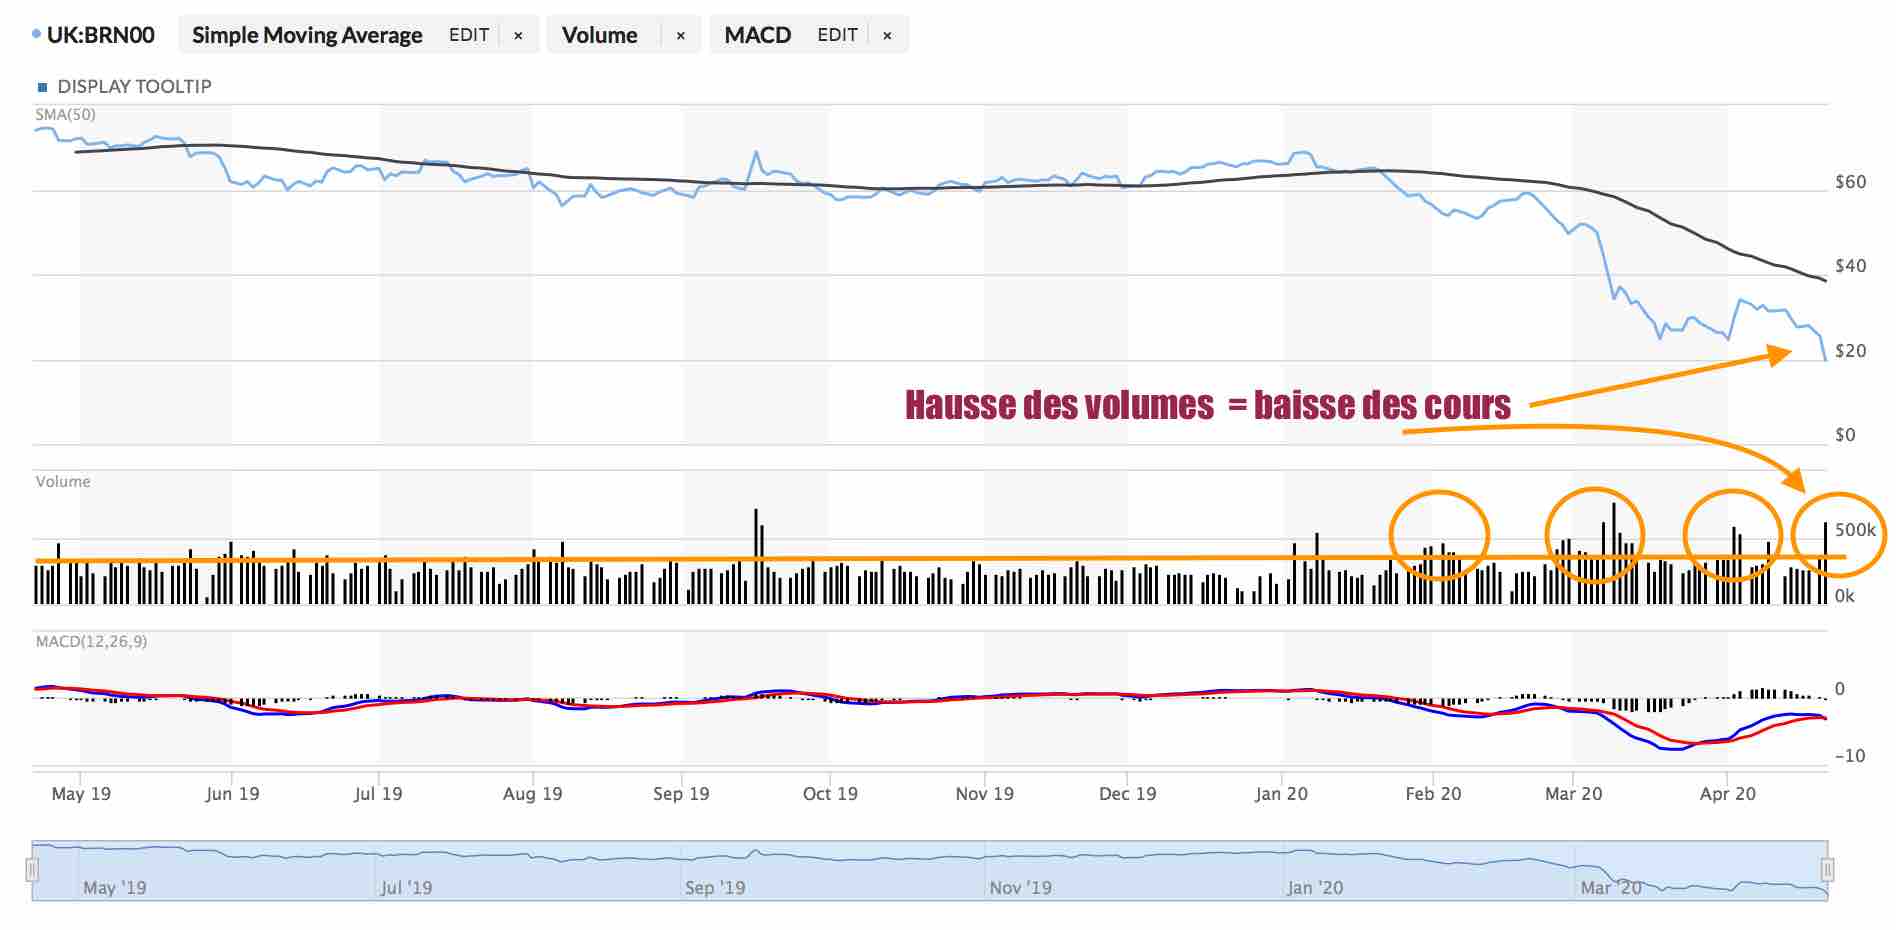The image size is (1896, 930).
Task: Edit the Simple Moving Average indicator
Action: click(x=469, y=35)
